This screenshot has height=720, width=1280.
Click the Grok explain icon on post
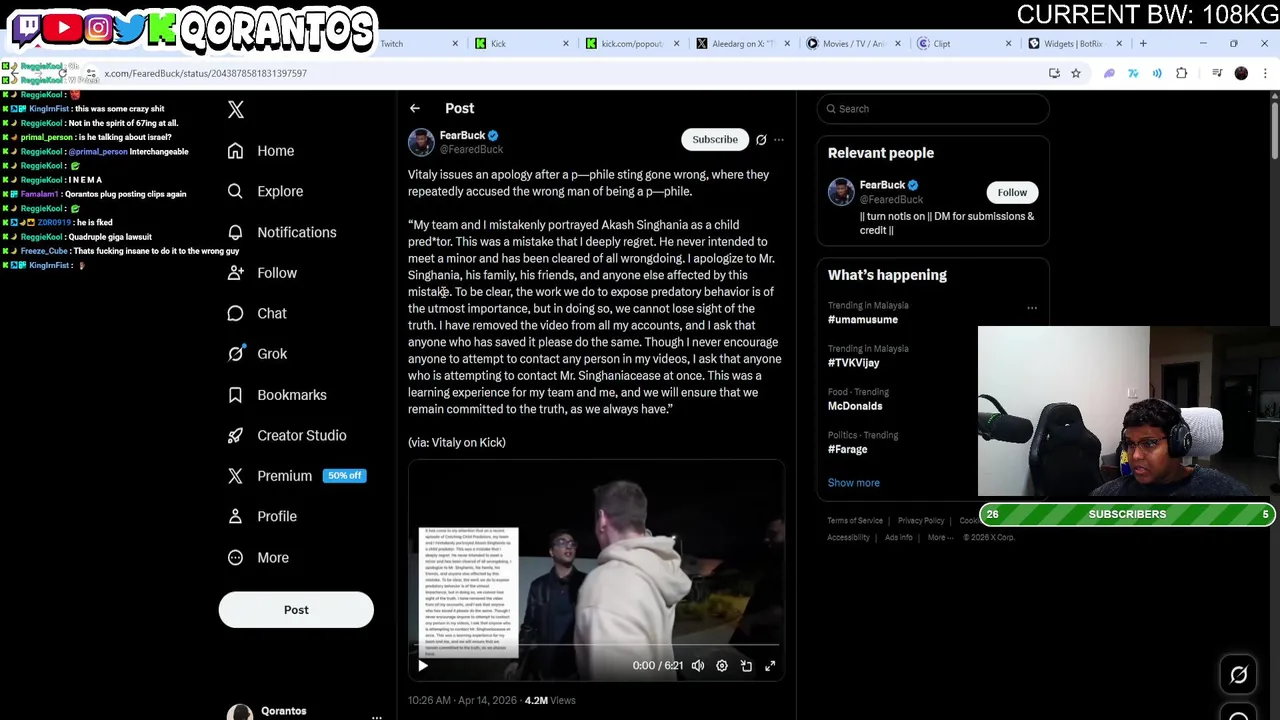click(761, 140)
